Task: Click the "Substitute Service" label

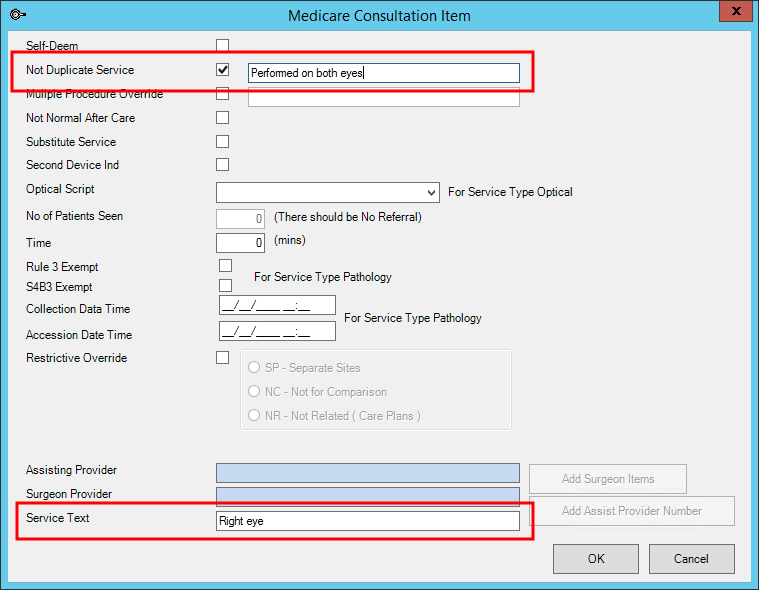Action: (x=71, y=142)
